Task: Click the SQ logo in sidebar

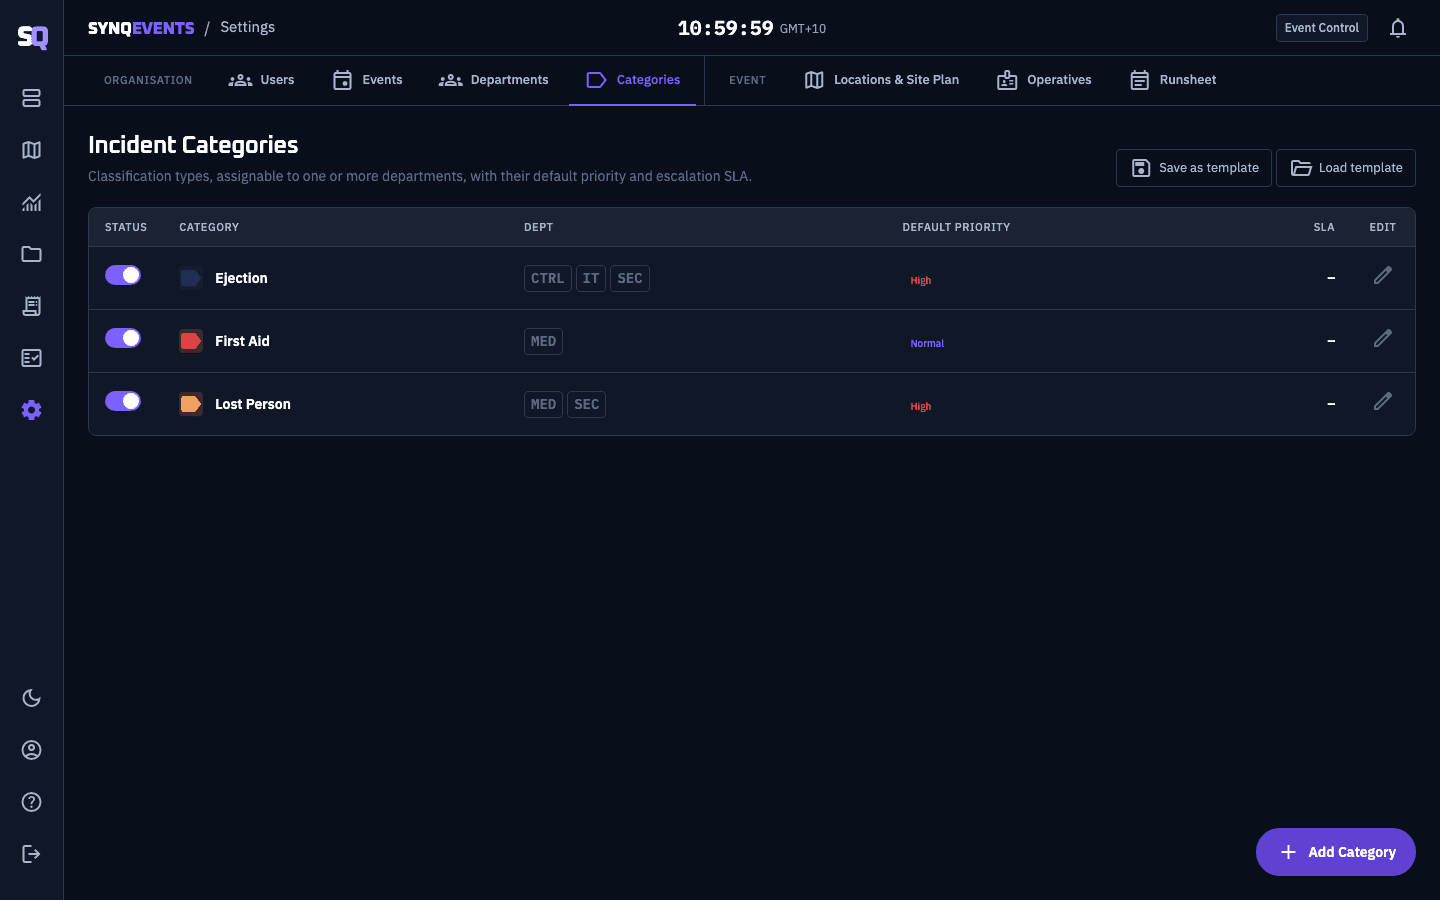Action: [32, 37]
